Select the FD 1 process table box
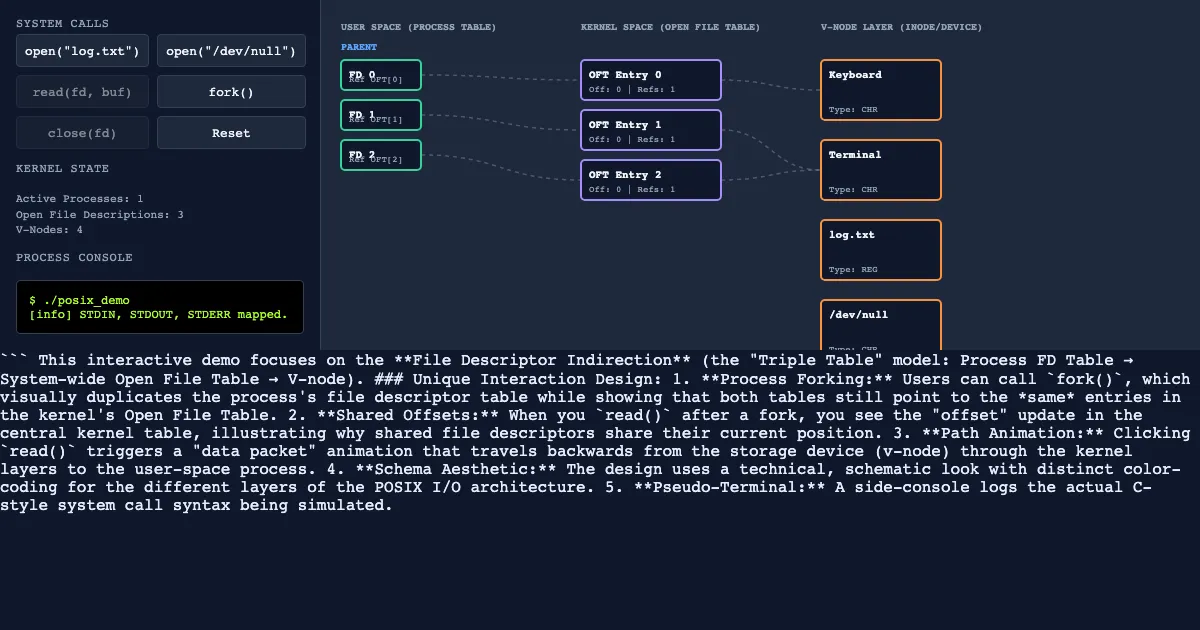Viewport: 1200px width, 630px height. point(381,115)
